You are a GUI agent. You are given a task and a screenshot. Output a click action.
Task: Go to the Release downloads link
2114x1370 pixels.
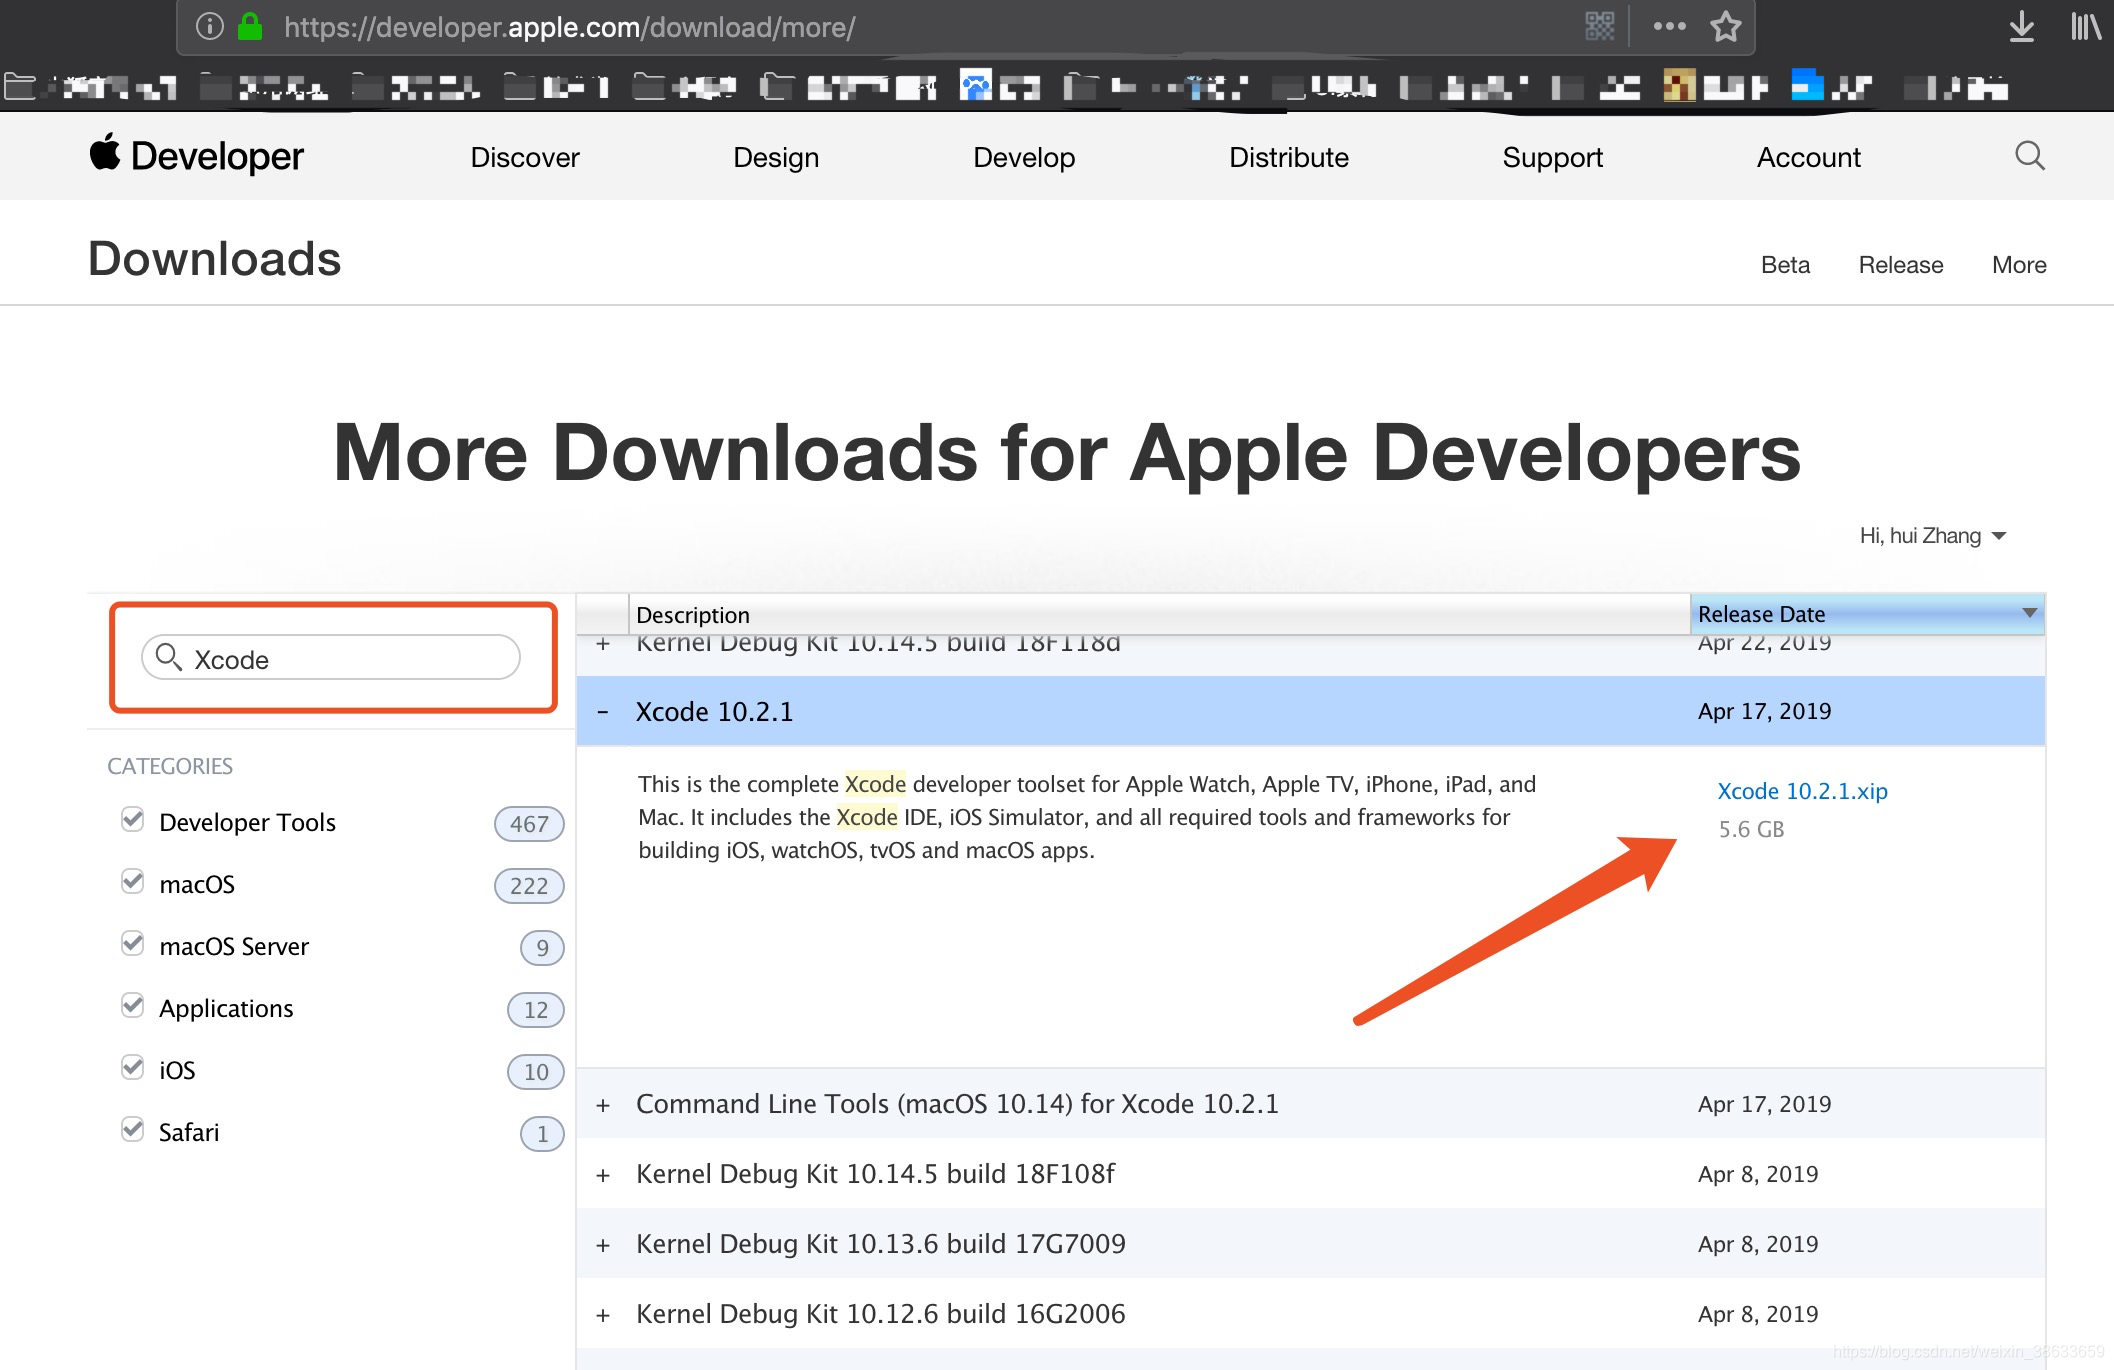(x=1900, y=265)
